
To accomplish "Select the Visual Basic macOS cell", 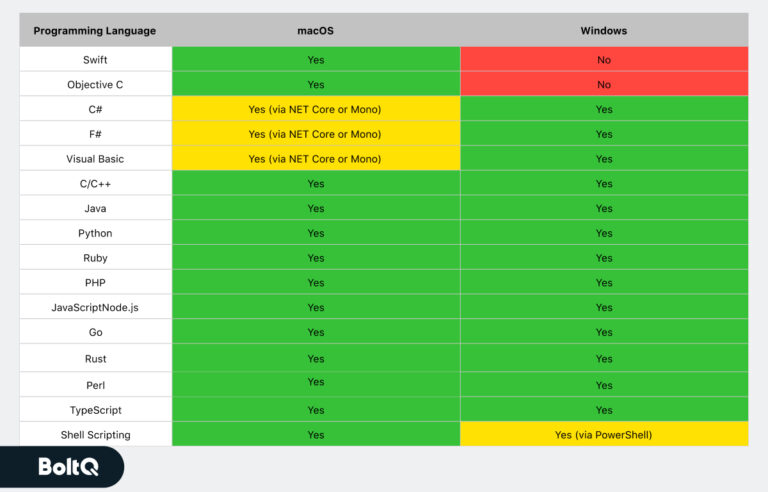I will point(315,159).
